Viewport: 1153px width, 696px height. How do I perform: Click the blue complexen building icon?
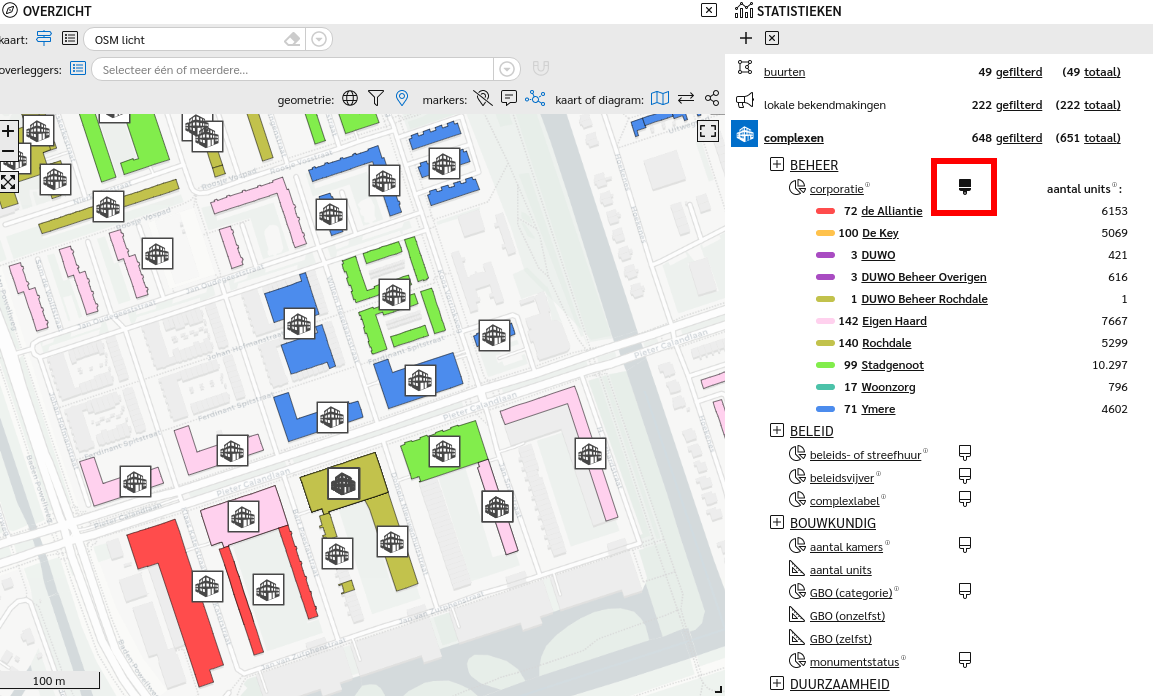tap(744, 134)
